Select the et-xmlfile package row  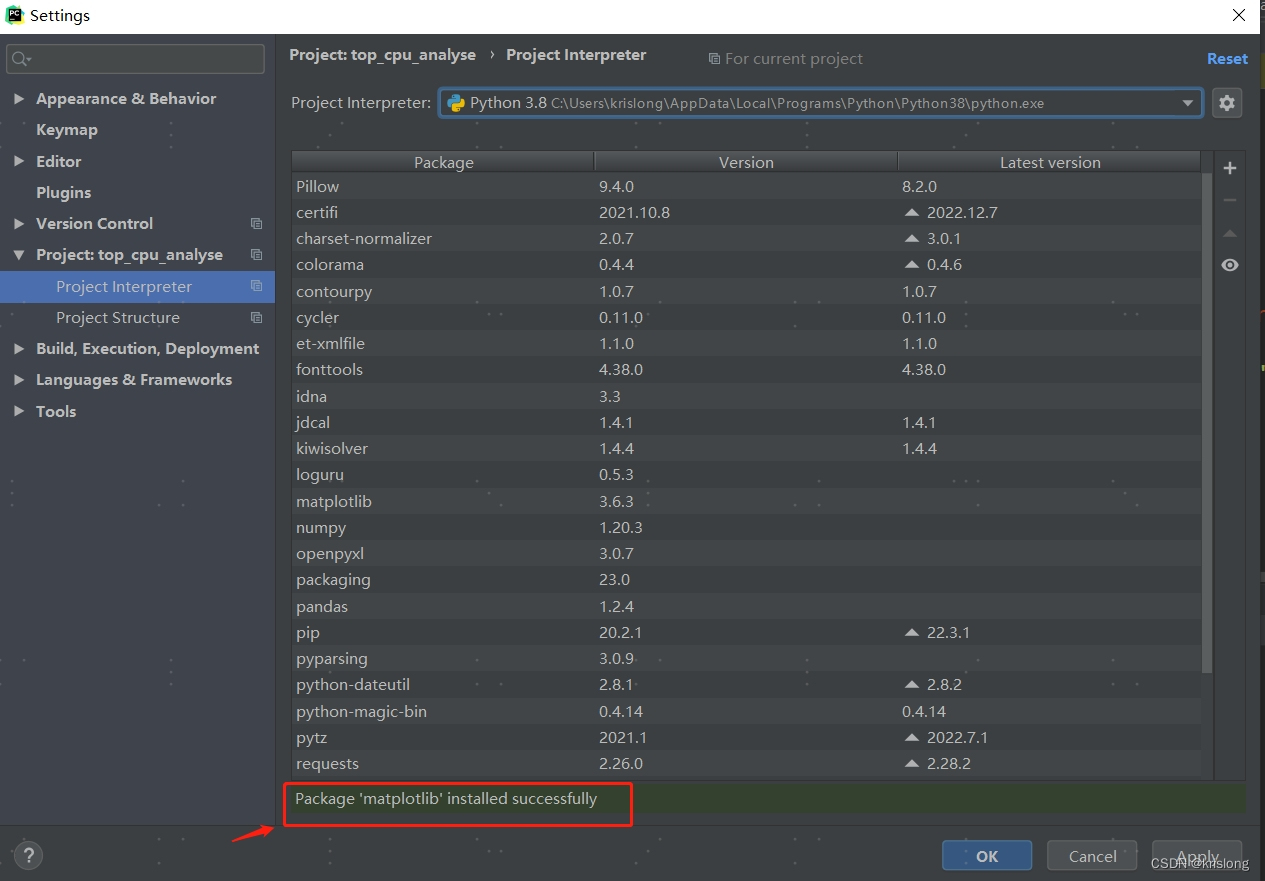(x=746, y=344)
